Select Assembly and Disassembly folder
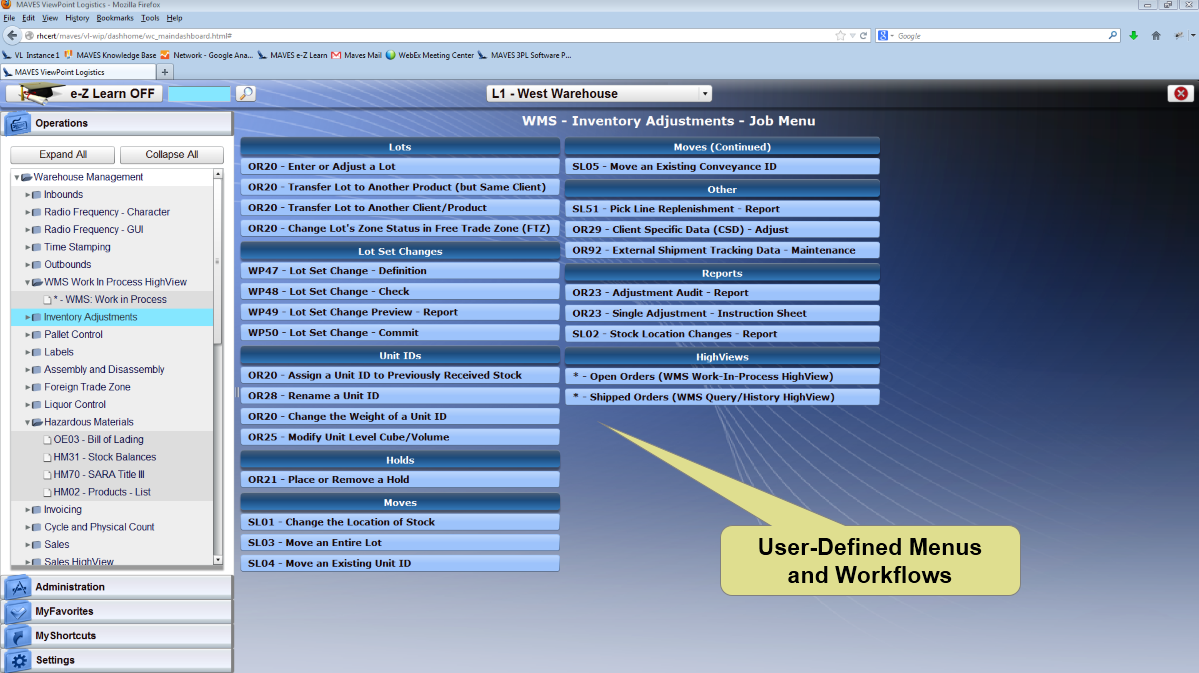The image size is (1199, 673). [104, 370]
